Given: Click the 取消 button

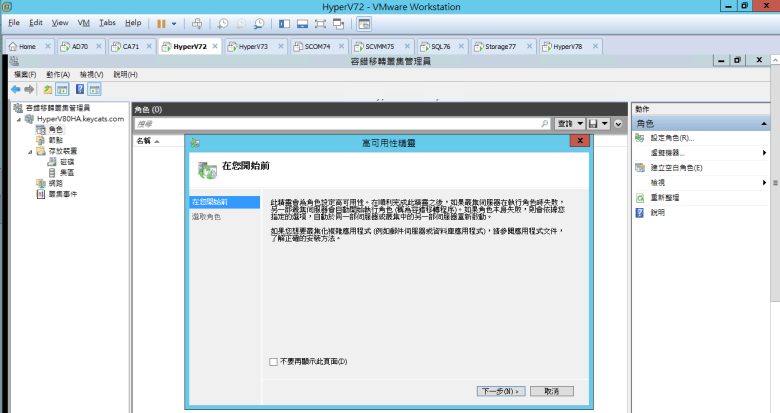Looking at the screenshot, I should click(x=551, y=391).
